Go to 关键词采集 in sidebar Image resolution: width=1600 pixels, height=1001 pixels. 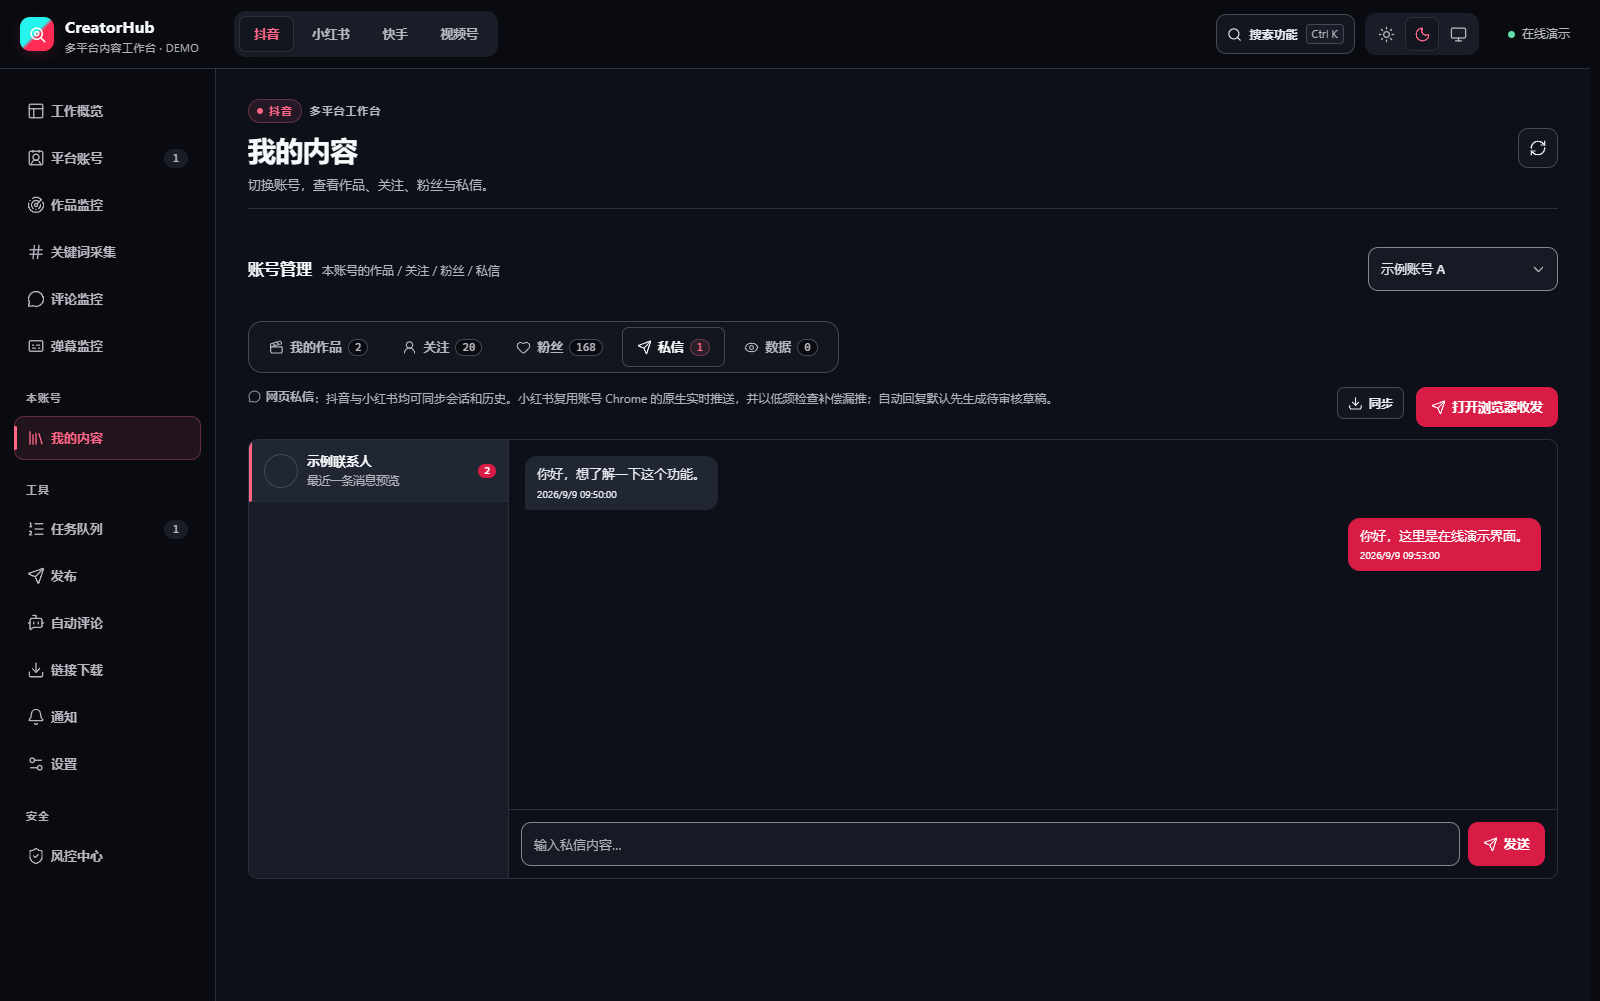107,252
